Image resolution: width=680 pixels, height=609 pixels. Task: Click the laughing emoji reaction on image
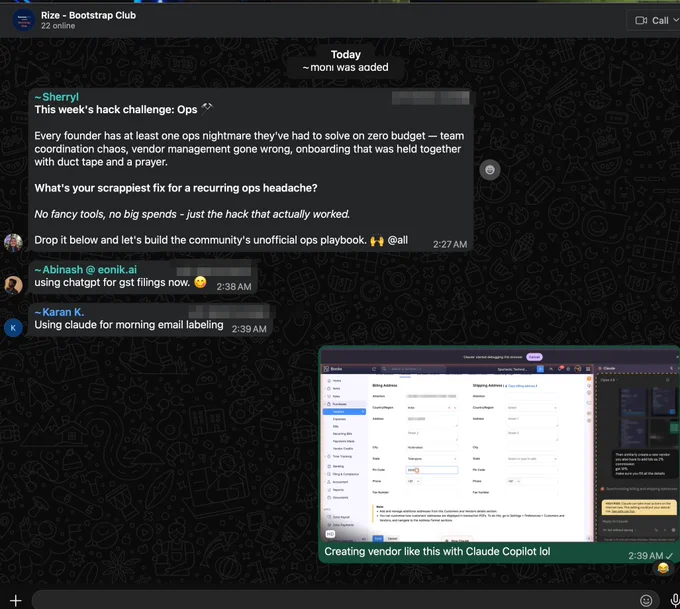[663, 568]
